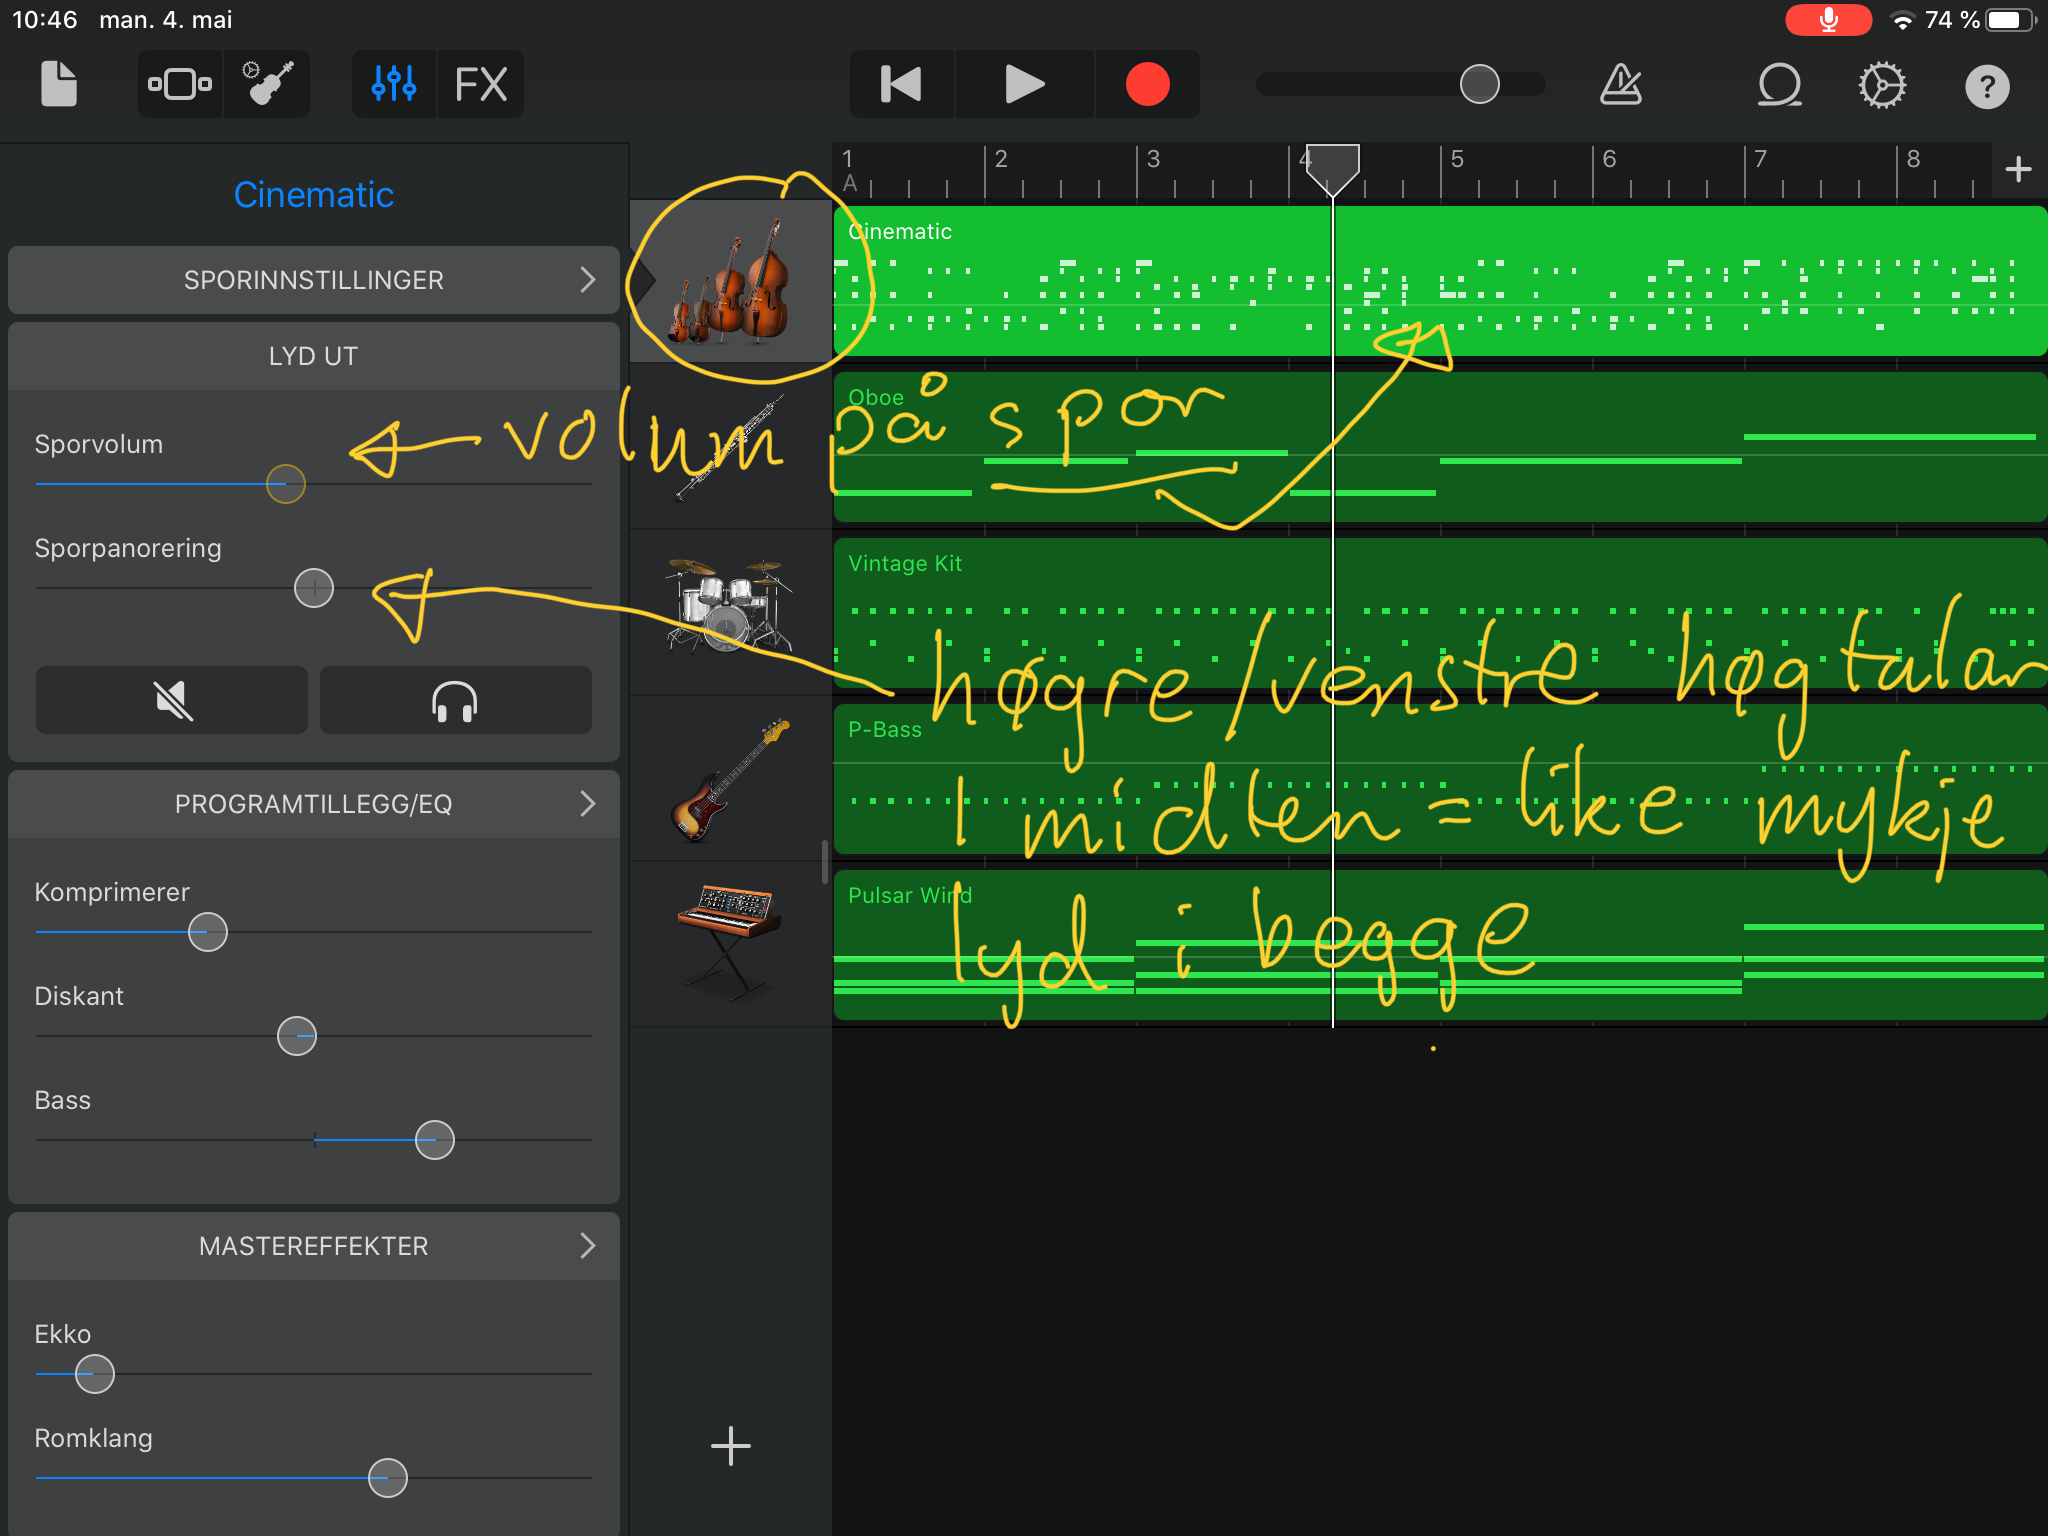Image resolution: width=2048 pixels, height=1536 pixels.
Task: Expand PROGRAMTILLEGG/EQ section
Action: click(x=314, y=804)
